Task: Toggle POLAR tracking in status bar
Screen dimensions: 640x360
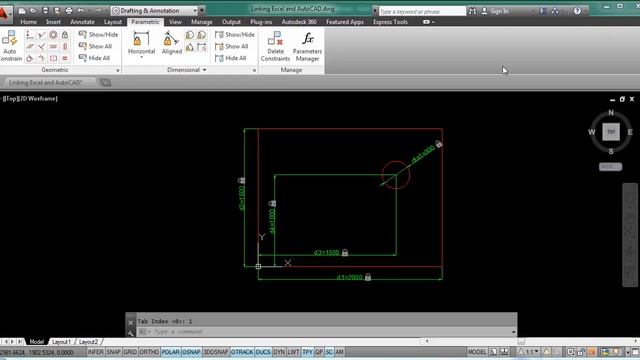Action: click(x=170, y=352)
